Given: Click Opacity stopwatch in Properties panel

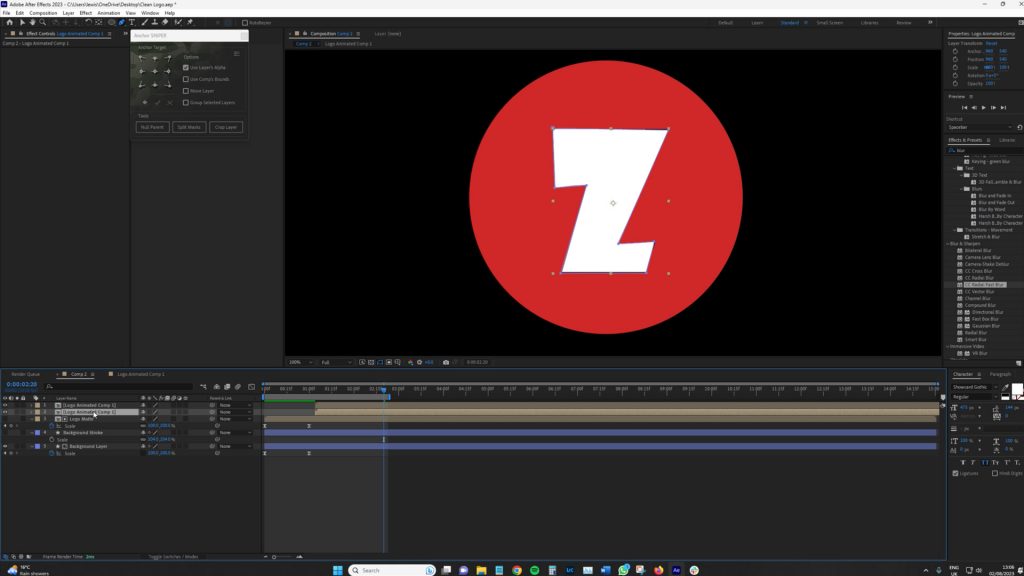Looking at the screenshot, I should 955,84.
